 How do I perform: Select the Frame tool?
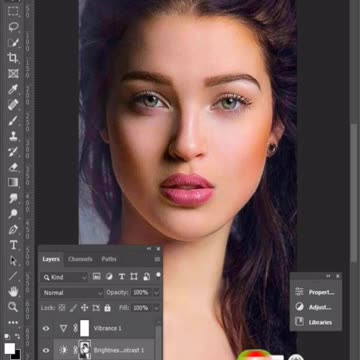(13, 73)
